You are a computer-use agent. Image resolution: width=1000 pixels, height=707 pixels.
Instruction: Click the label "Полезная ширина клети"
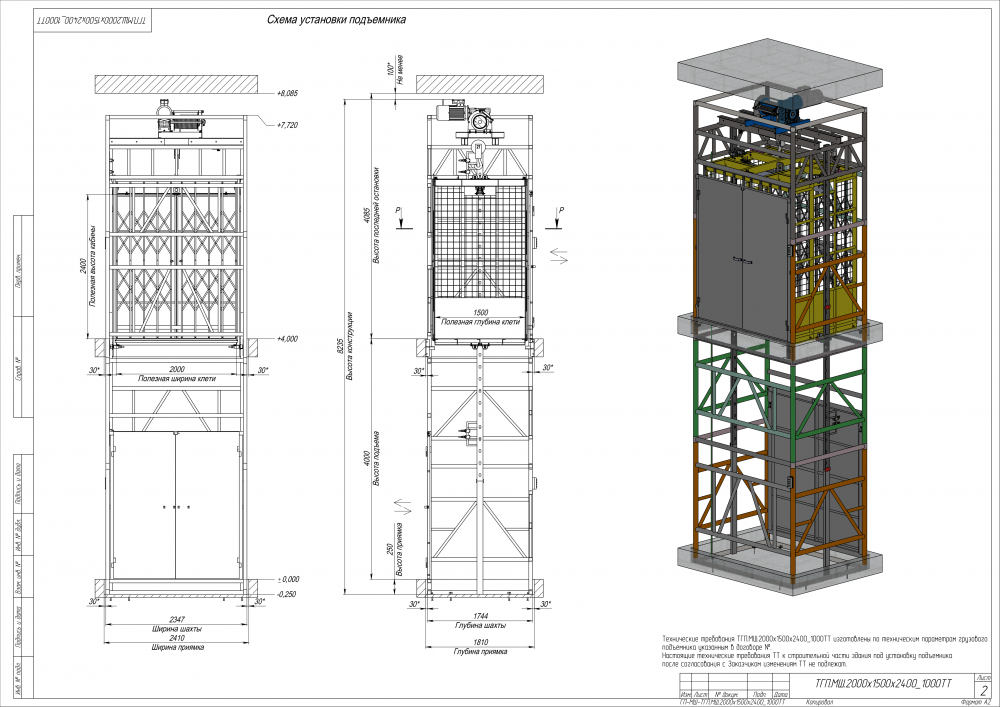177,379
